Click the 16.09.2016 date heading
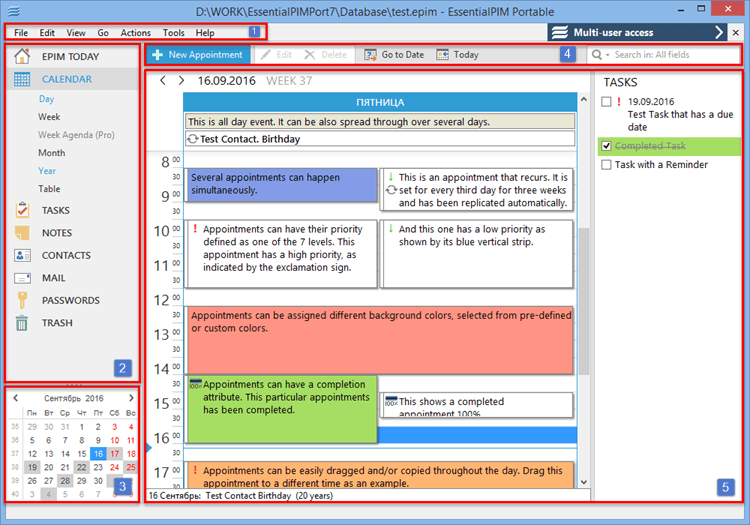This screenshot has width=750, height=525. [227, 81]
